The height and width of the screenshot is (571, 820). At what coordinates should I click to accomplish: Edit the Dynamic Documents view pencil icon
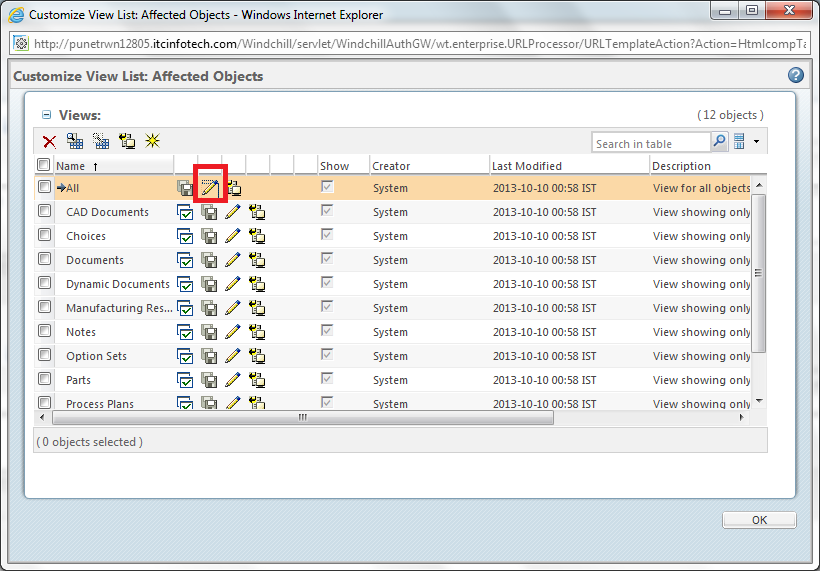point(233,284)
